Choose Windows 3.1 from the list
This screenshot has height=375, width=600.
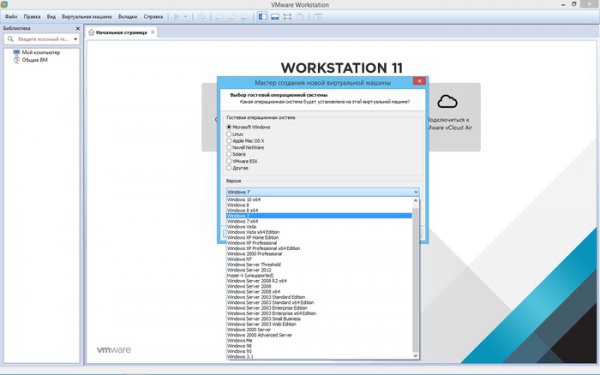[320, 357]
